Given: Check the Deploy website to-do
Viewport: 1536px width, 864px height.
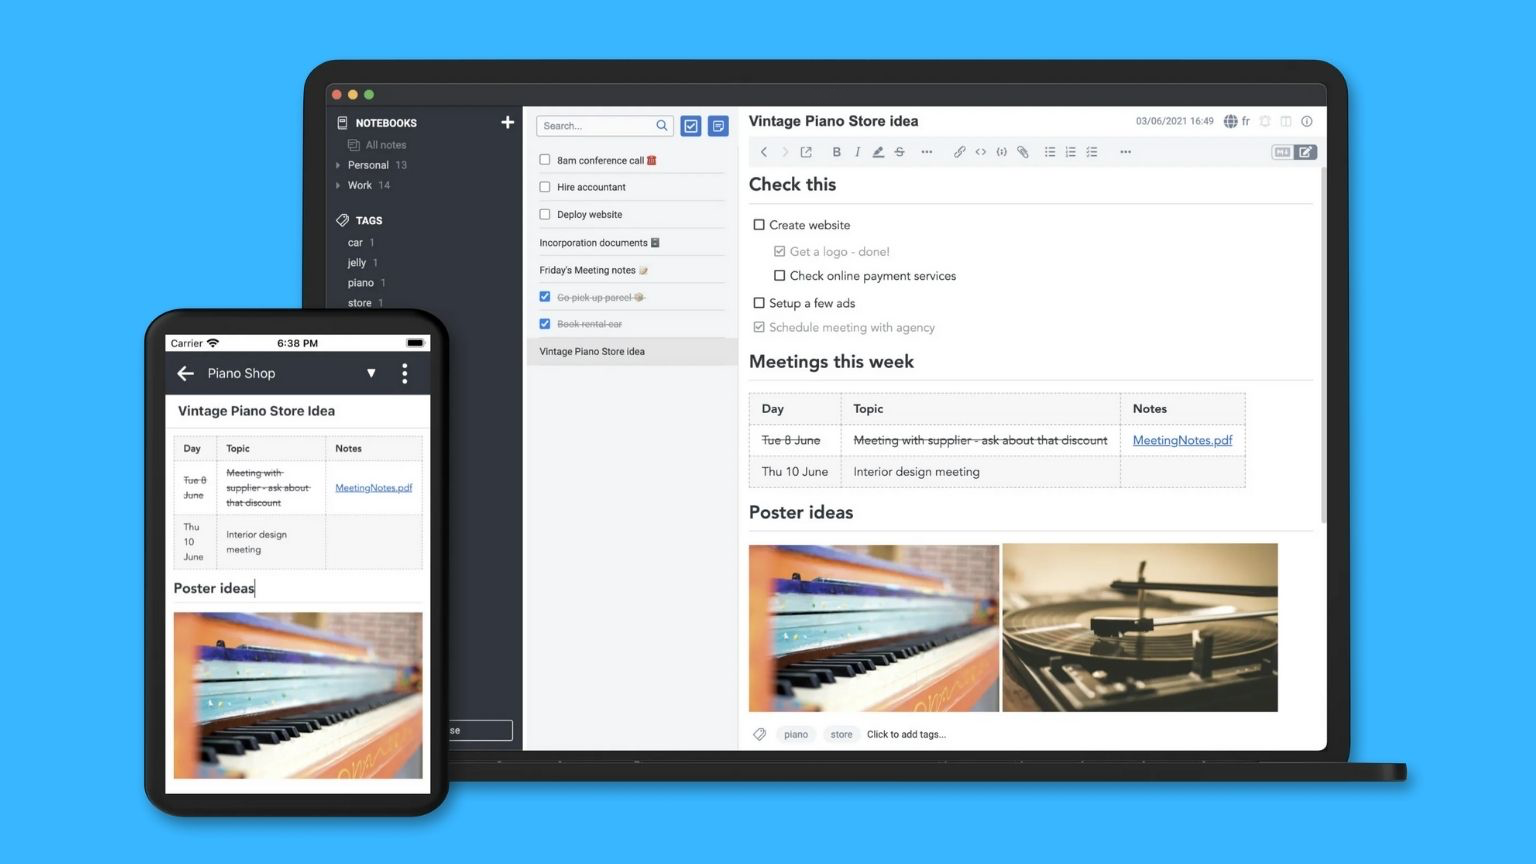Looking at the screenshot, I should coord(545,214).
